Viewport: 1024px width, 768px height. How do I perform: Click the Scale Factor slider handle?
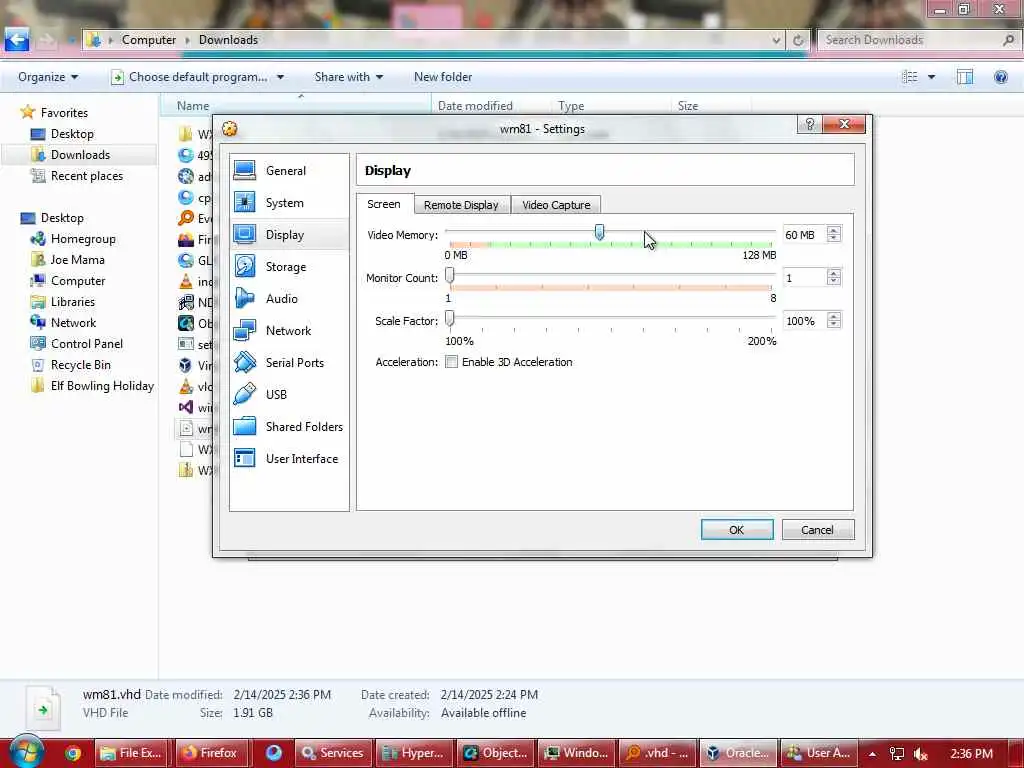pos(450,319)
